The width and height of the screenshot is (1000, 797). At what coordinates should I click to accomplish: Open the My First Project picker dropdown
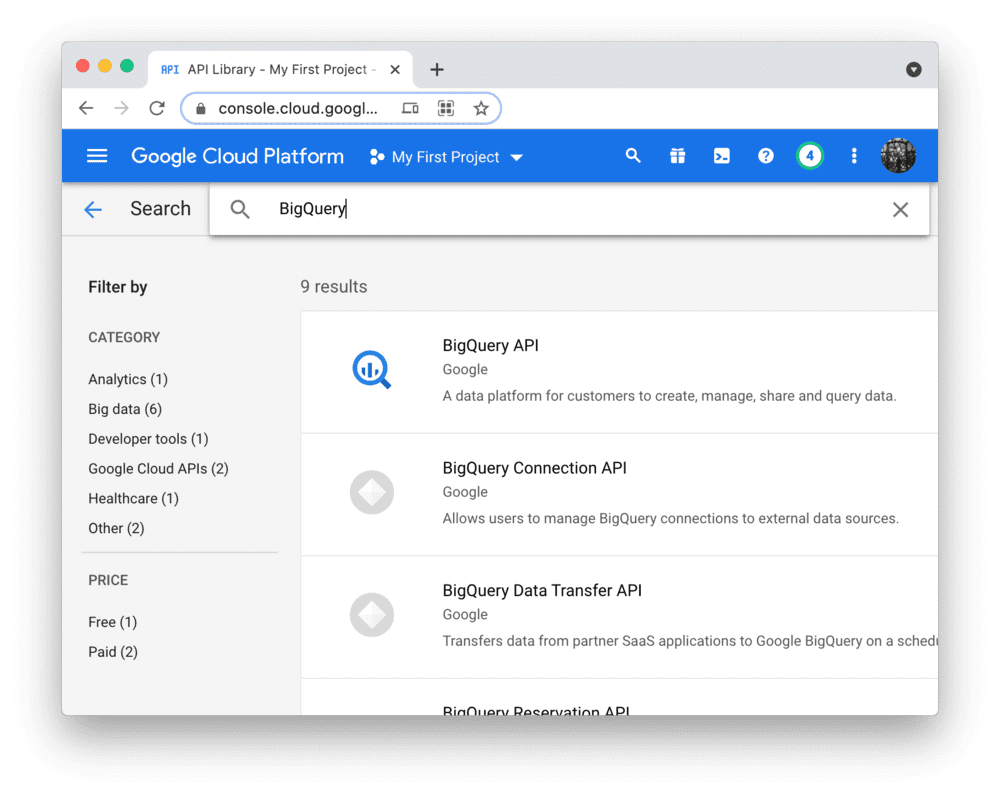(445, 157)
